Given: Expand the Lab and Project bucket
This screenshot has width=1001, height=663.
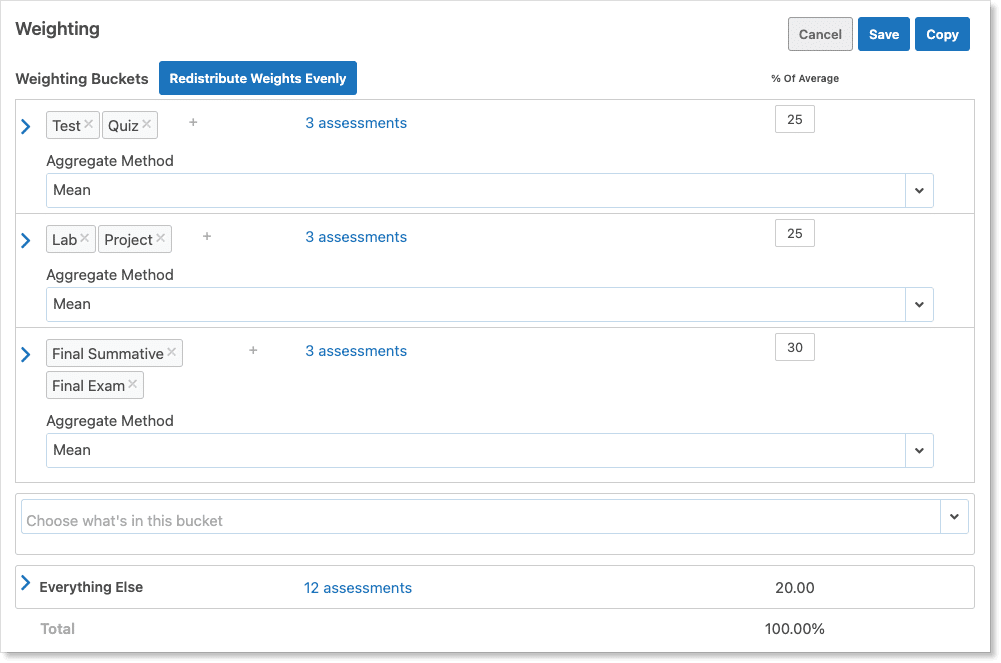Looking at the screenshot, I should 26,240.
